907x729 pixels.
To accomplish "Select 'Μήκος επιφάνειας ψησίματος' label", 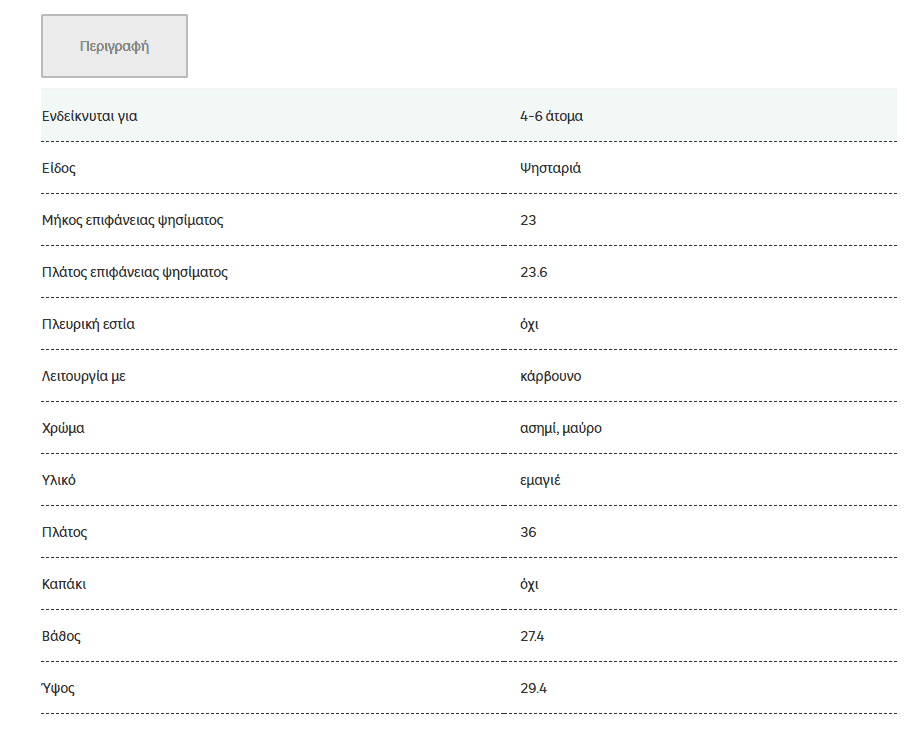I will tap(132, 220).
